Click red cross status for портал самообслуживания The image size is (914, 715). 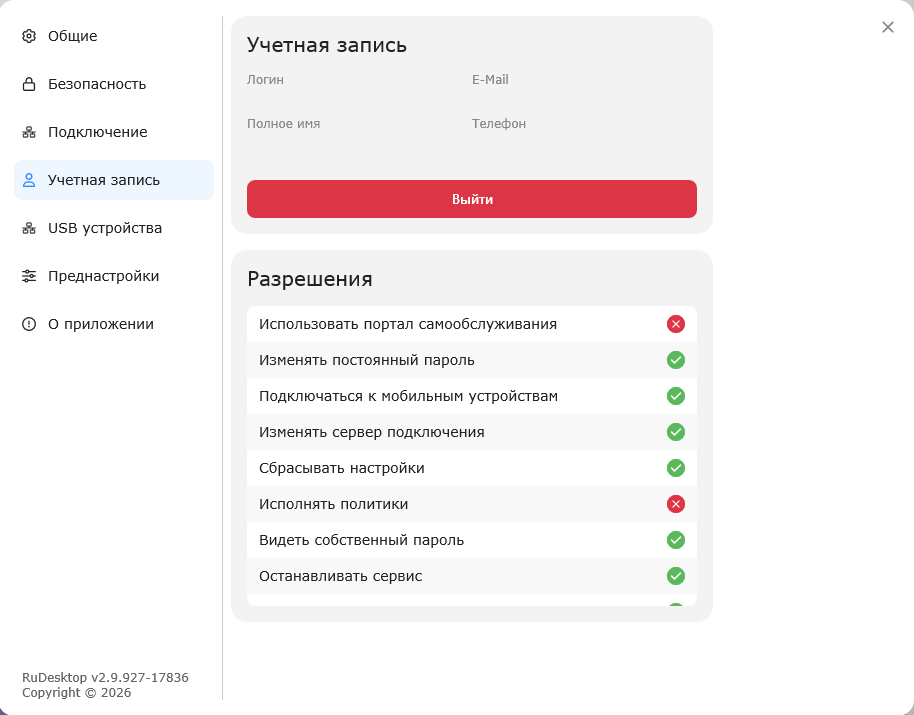tap(676, 324)
